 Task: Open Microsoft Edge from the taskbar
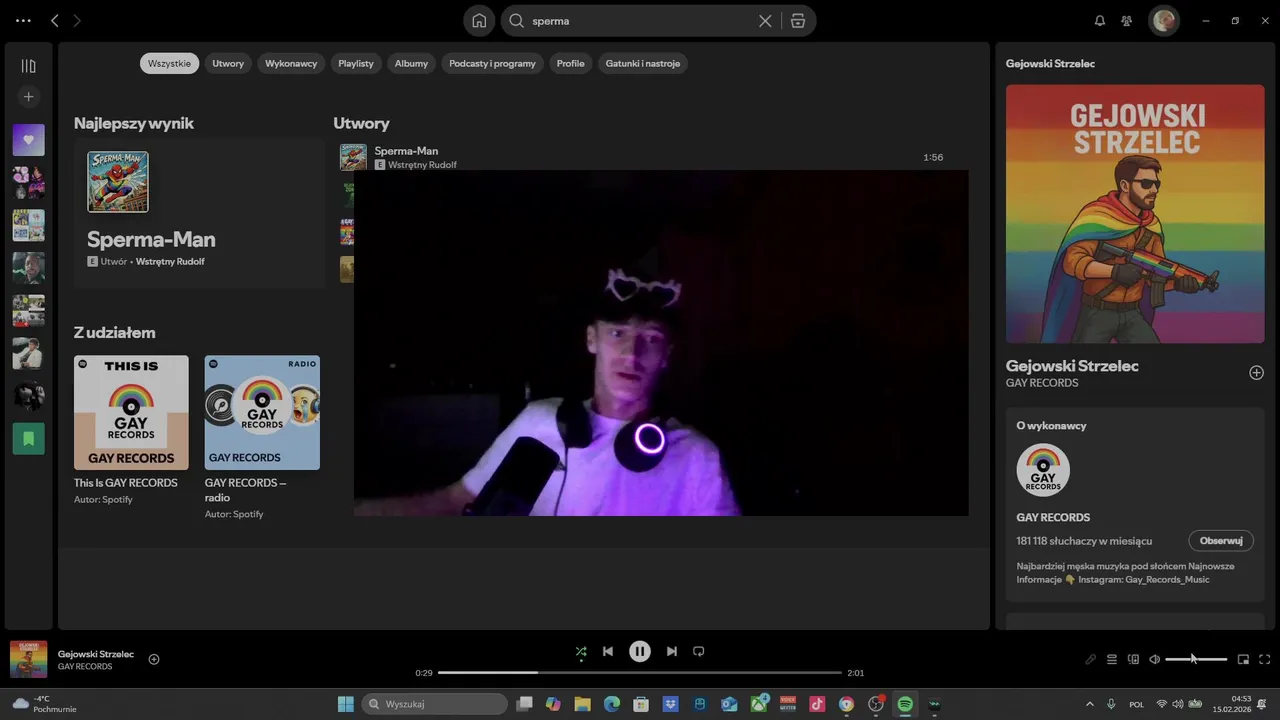coord(612,704)
